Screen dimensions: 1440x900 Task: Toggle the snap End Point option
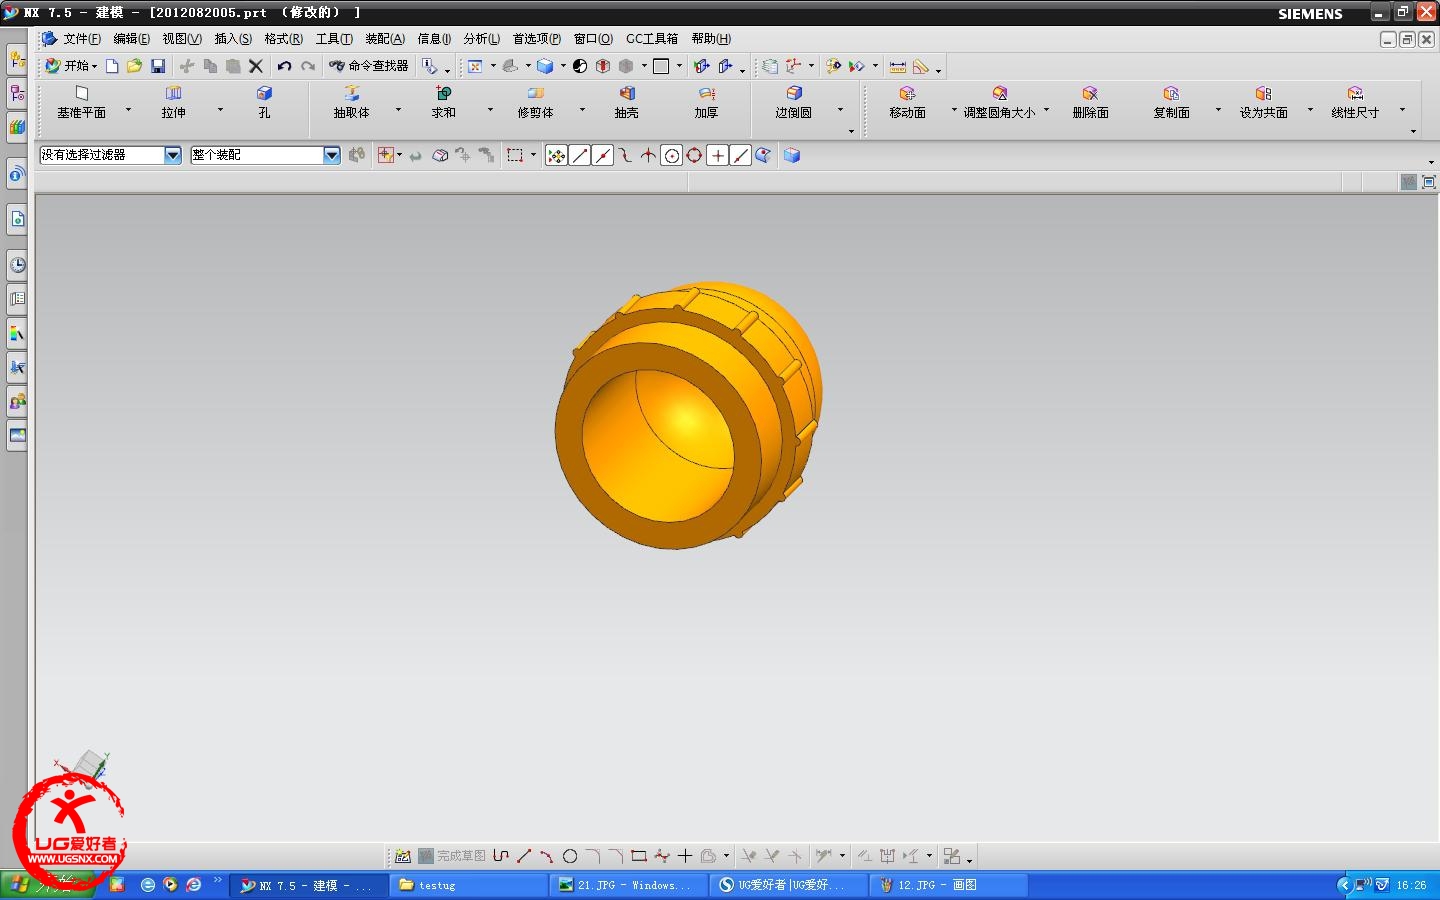tap(580, 156)
